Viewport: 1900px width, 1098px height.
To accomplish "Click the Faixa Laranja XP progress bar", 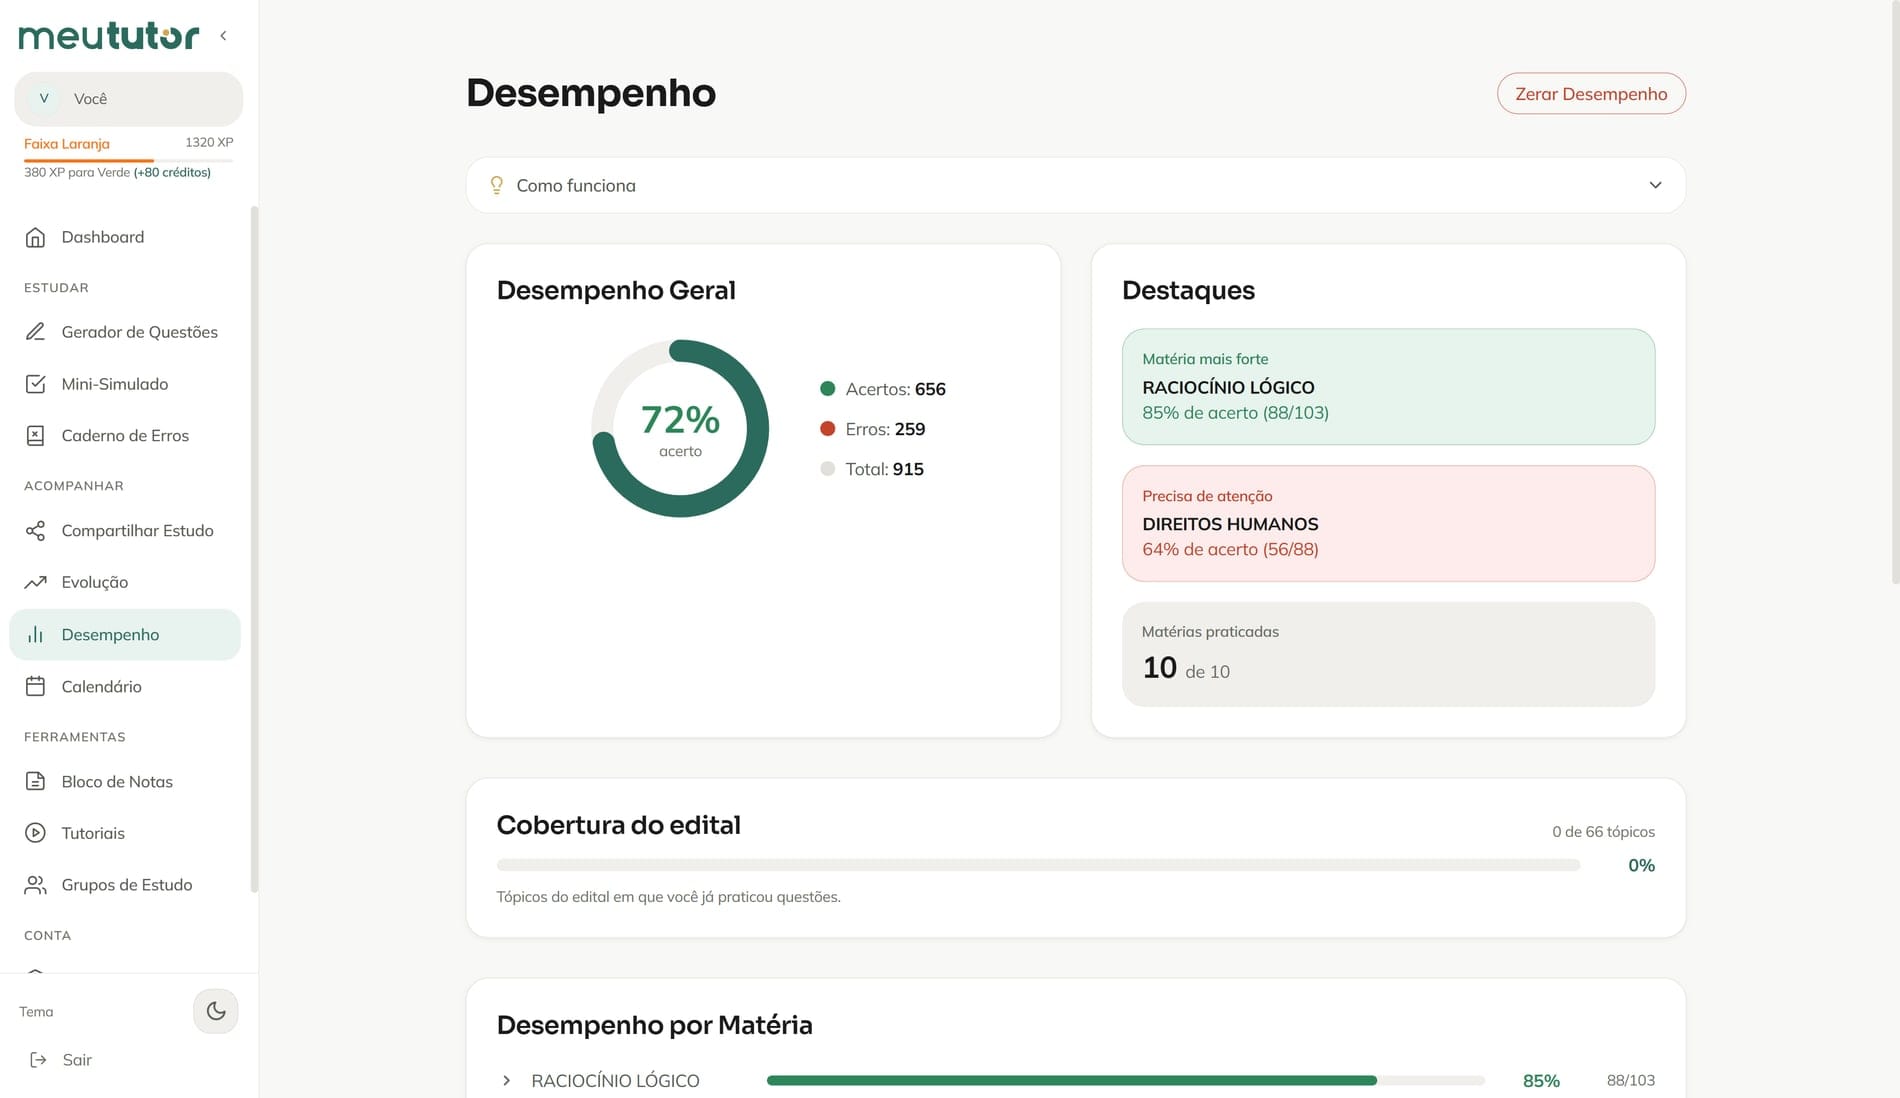I will tap(128, 160).
